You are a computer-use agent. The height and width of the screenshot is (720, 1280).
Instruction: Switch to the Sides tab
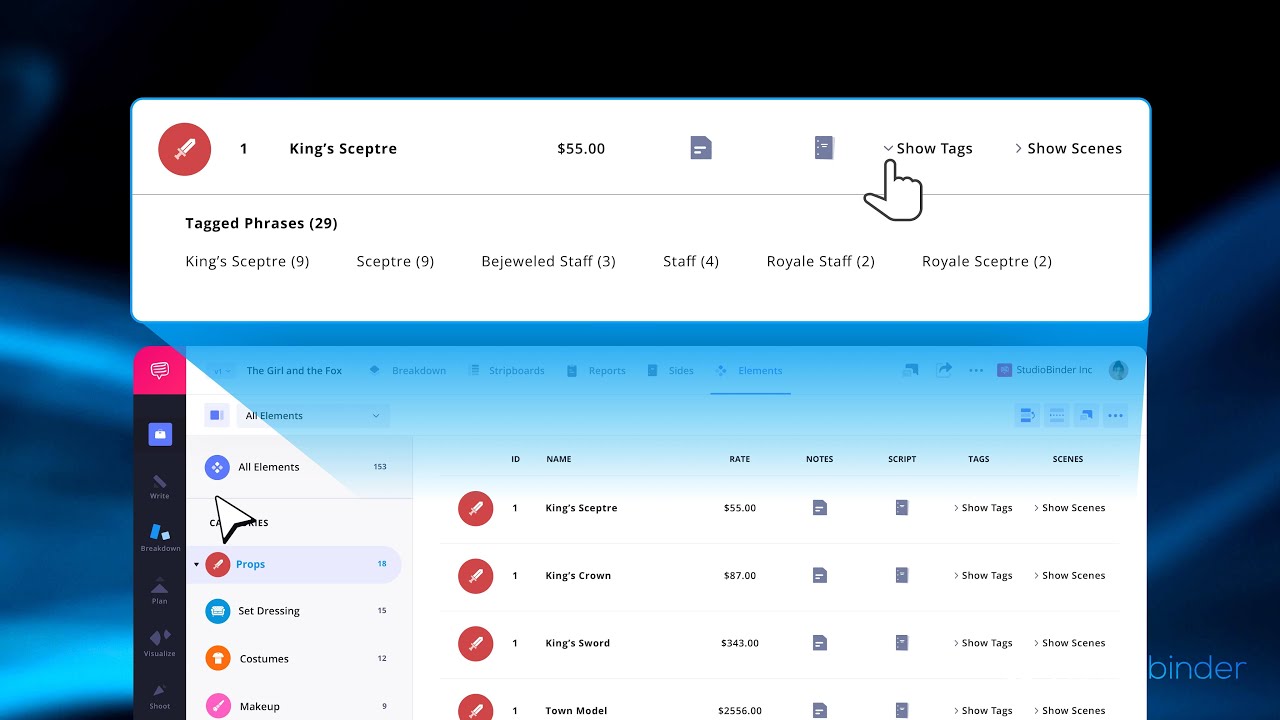pyautogui.click(x=671, y=370)
